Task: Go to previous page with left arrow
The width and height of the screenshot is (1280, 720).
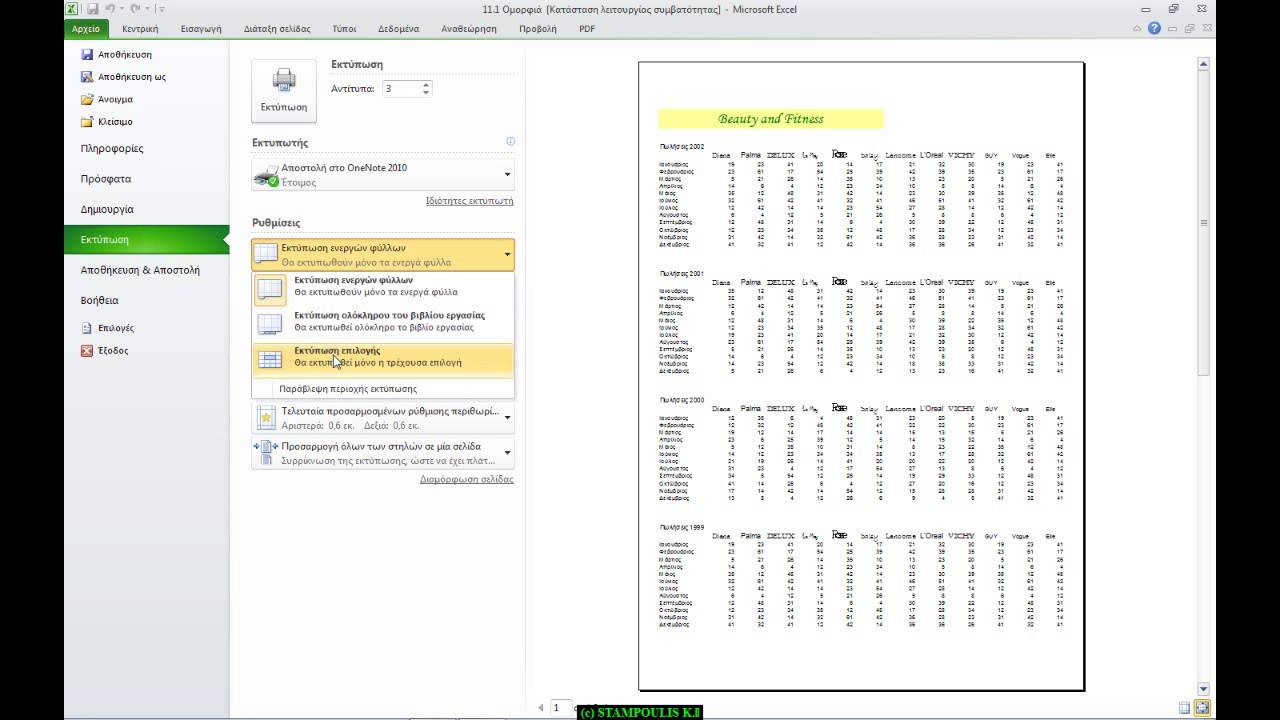Action: pos(541,707)
